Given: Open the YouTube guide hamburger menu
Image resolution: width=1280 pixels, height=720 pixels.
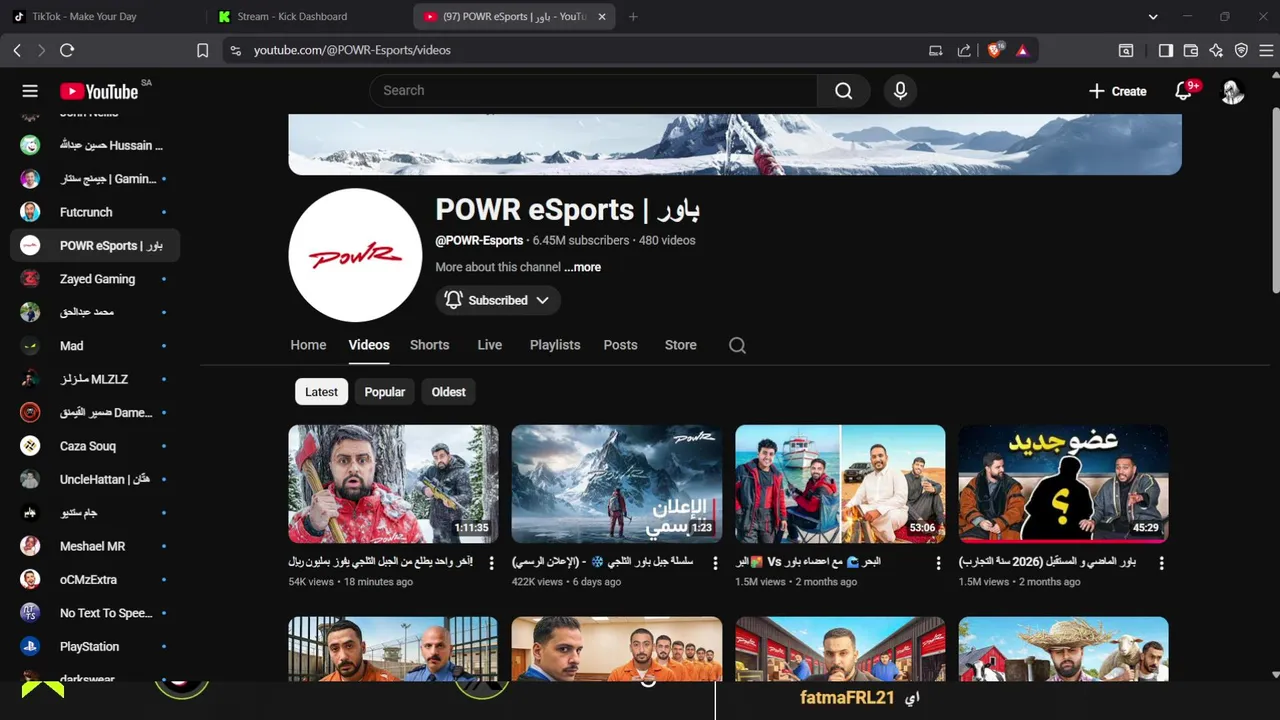Looking at the screenshot, I should 30,91.
